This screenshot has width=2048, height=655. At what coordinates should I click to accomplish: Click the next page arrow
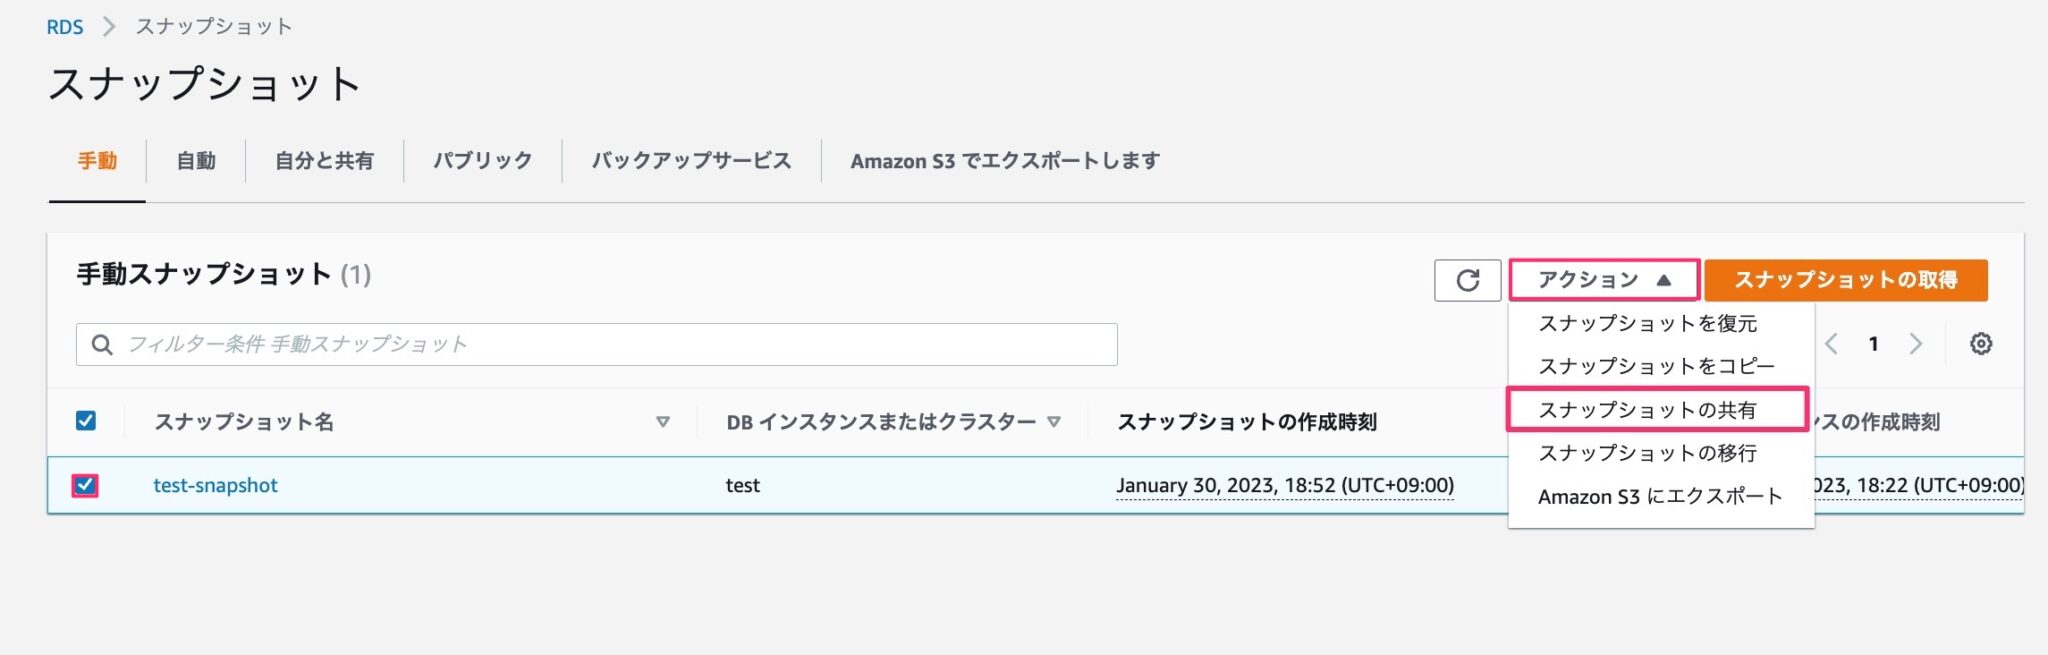click(1915, 344)
